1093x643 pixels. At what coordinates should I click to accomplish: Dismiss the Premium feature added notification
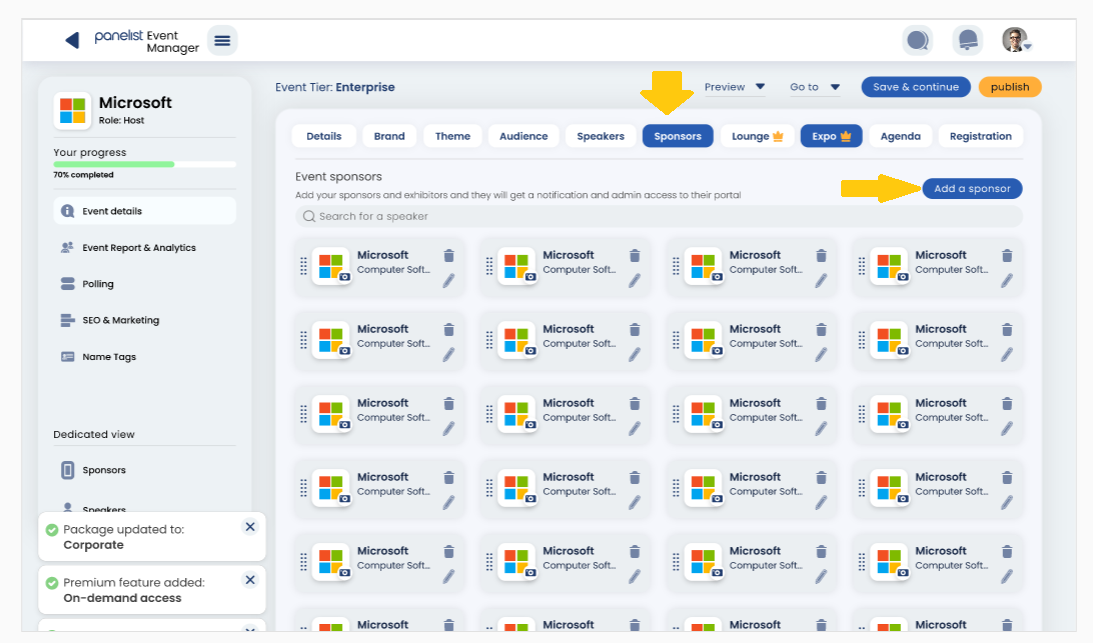point(250,580)
